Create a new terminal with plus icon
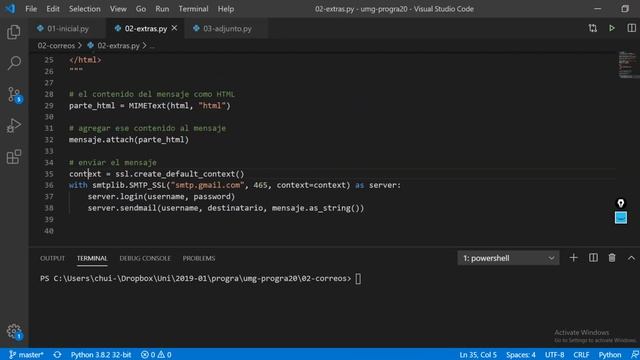The width and height of the screenshot is (640, 360). pos(573,258)
